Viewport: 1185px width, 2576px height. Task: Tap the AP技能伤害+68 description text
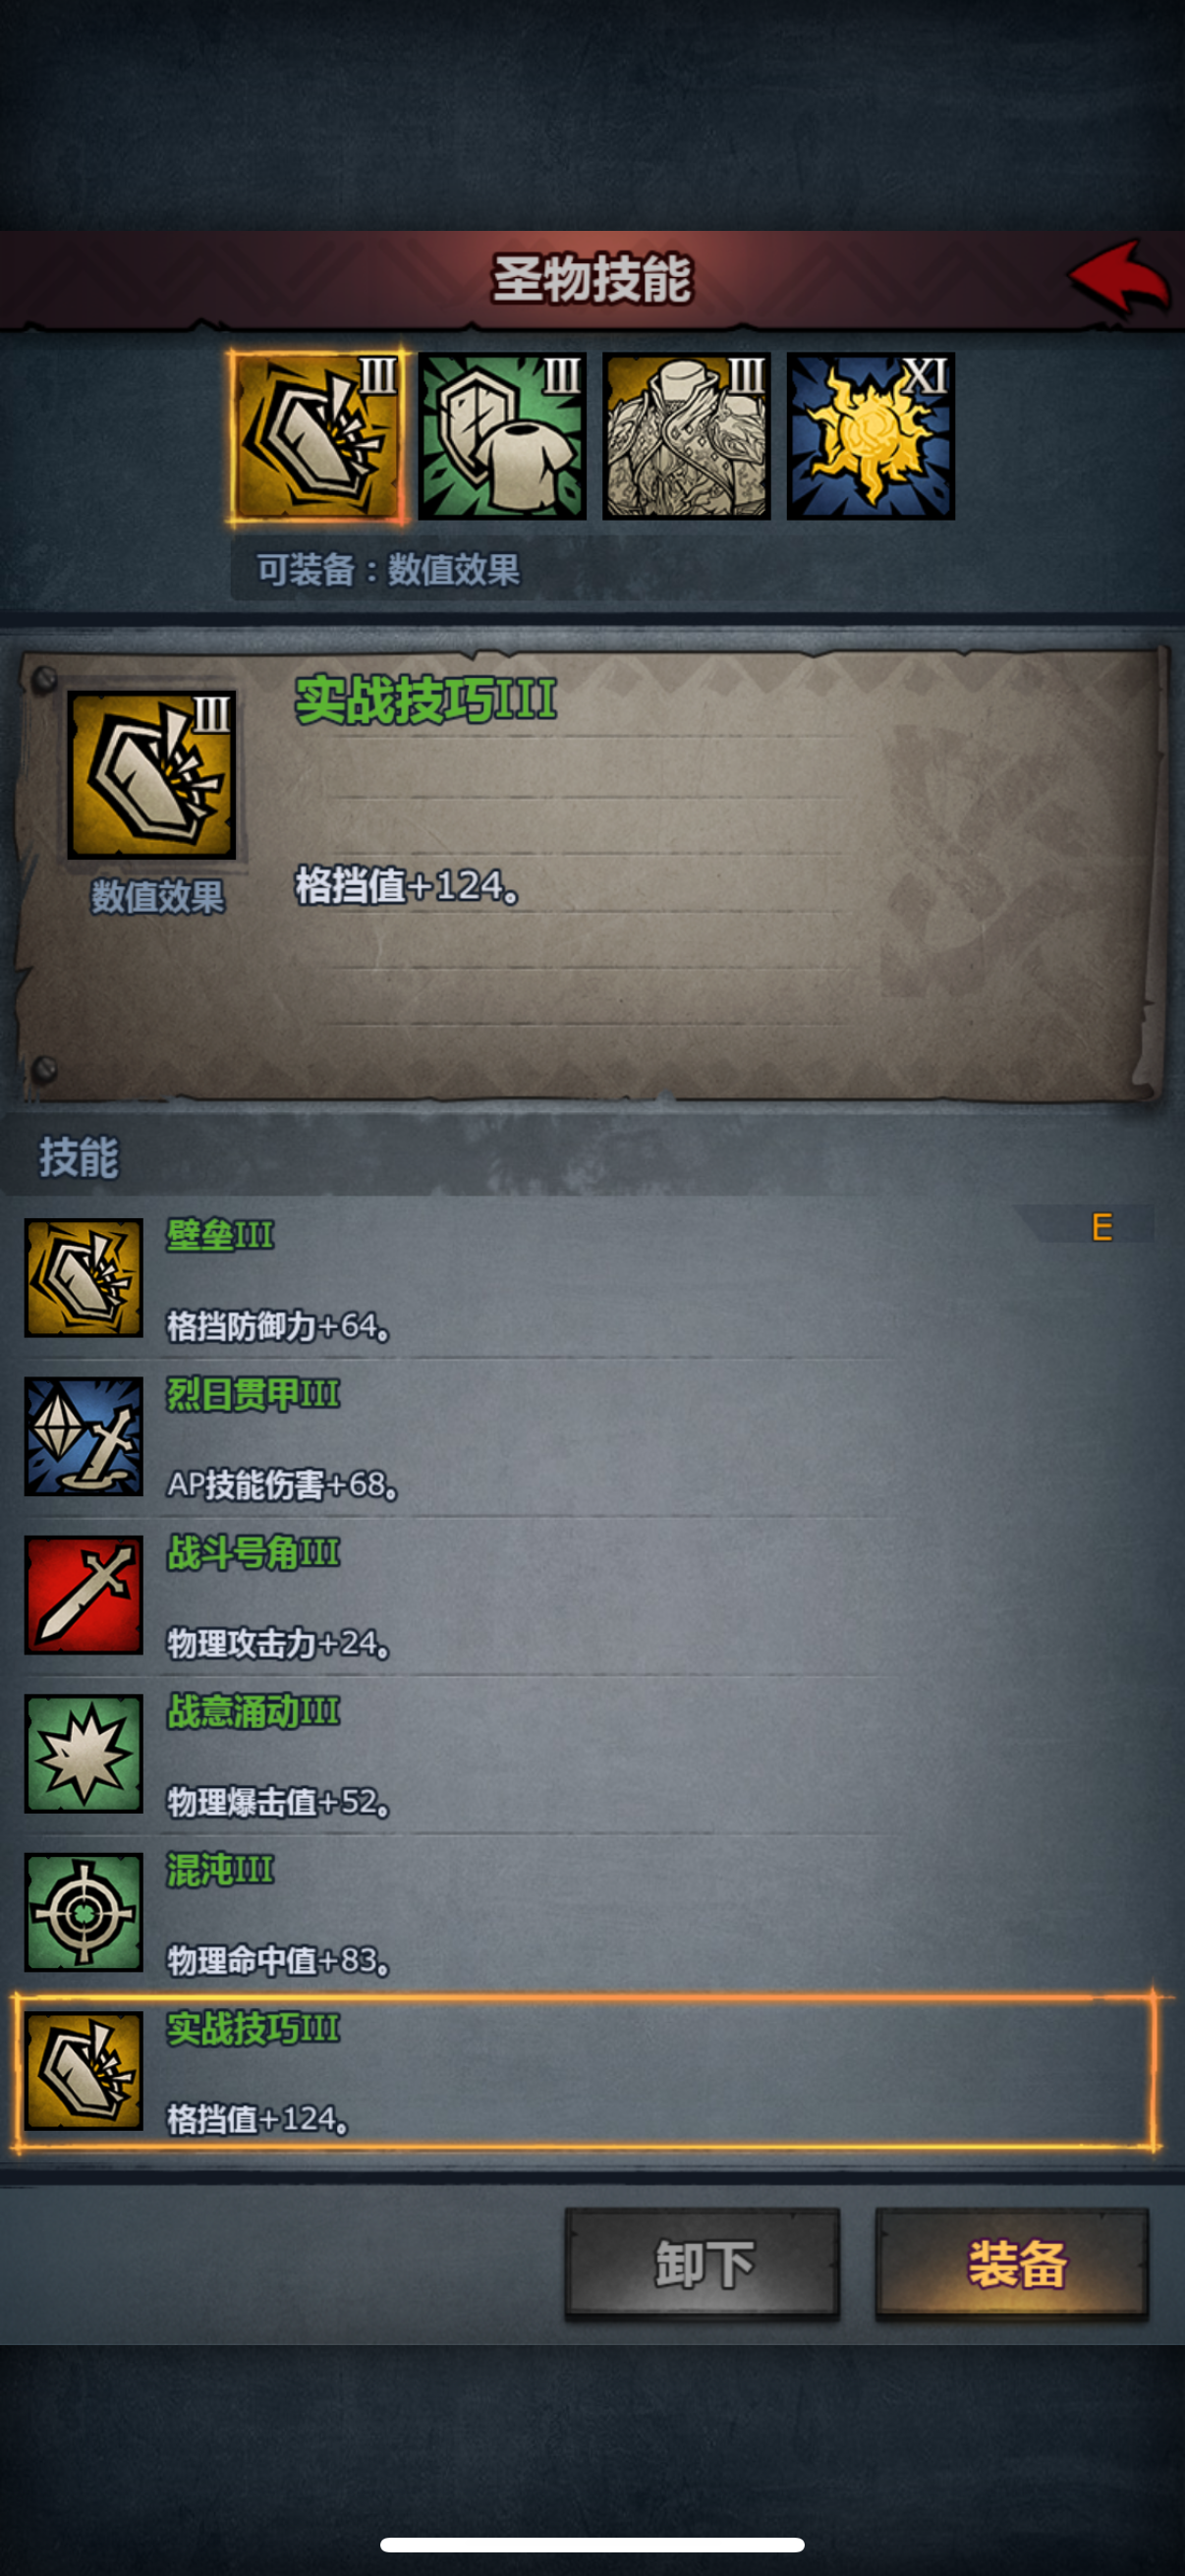coord(283,1485)
